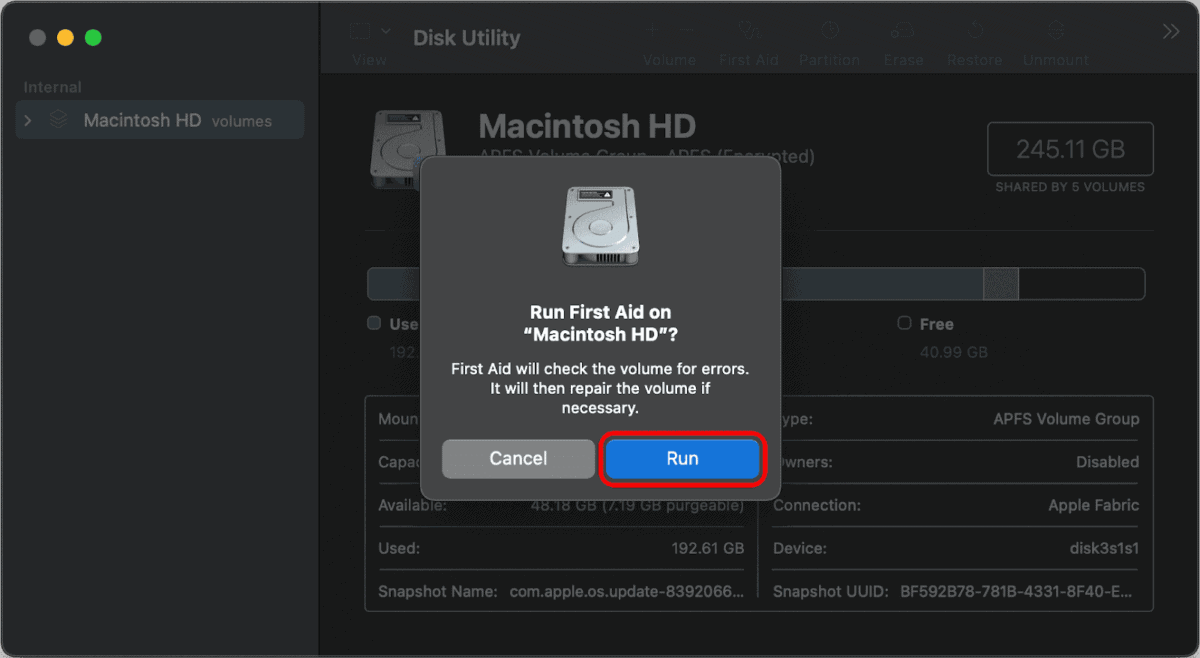Click the "192.61 GB" used value
The height and width of the screenshot is (658, 1200).
708,548
